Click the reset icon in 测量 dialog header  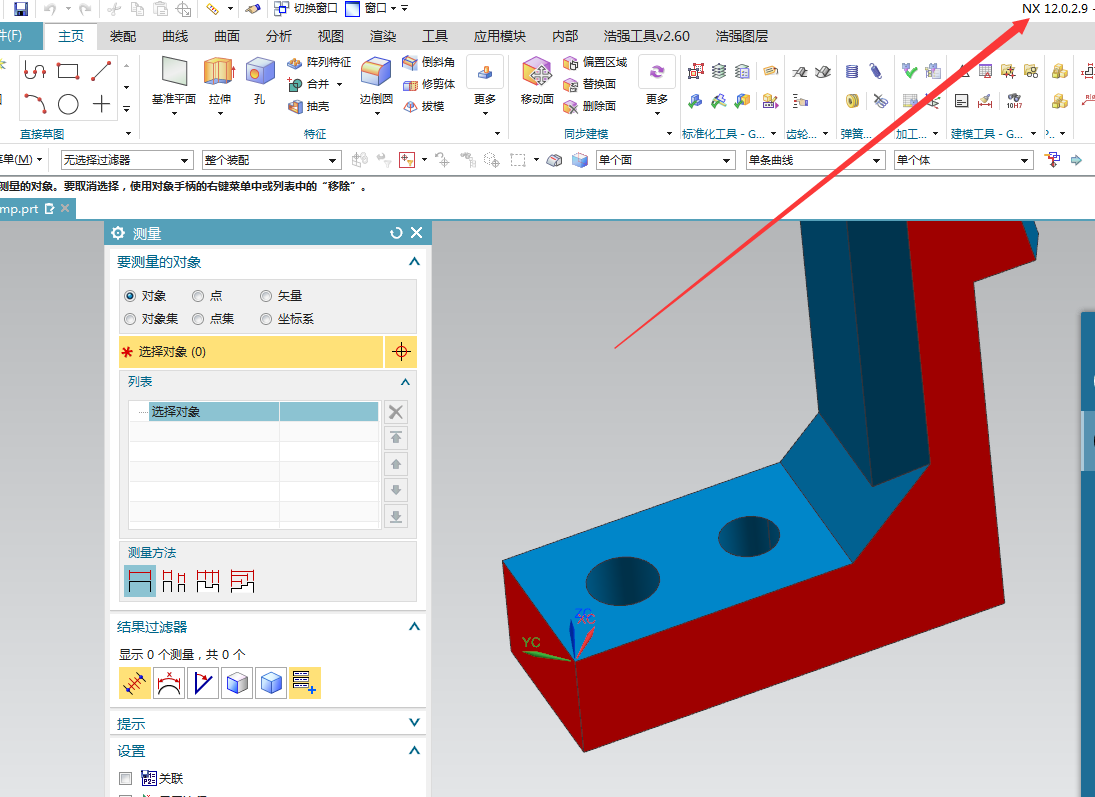[396, 233]
